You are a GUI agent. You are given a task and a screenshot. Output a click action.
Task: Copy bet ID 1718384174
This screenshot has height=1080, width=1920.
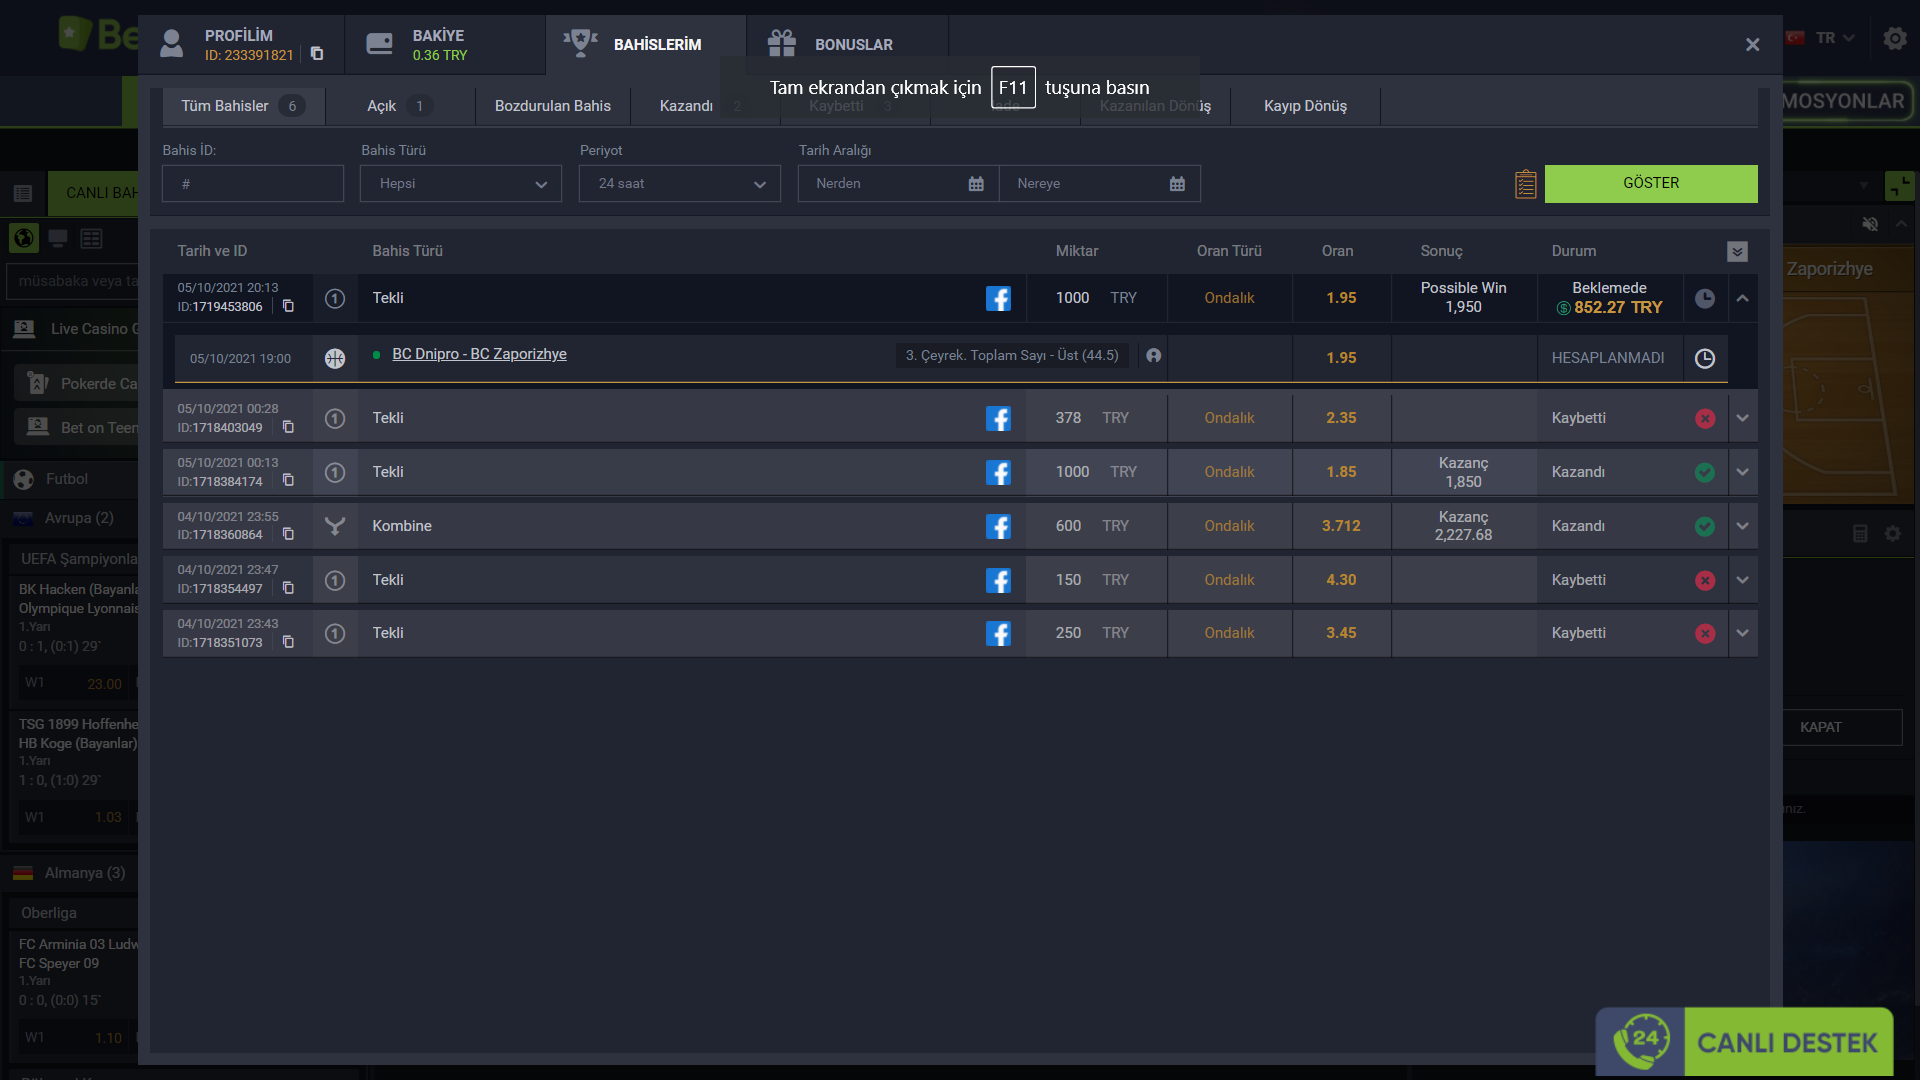(x=288, y=481)
